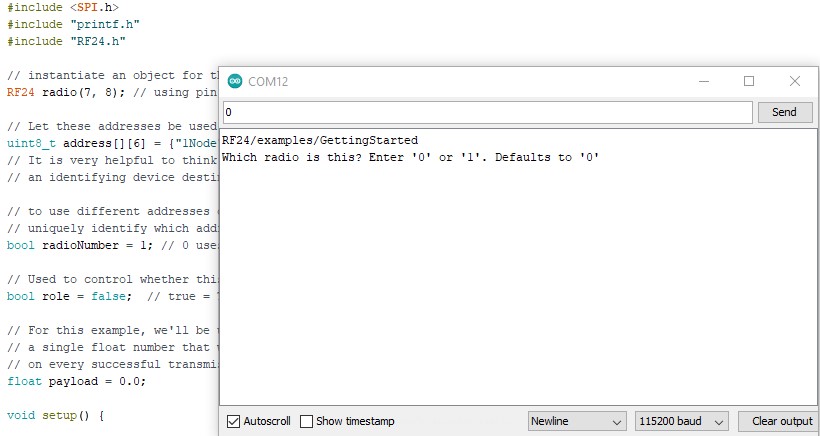
Task: Open the Newline line-ending dropdown
Action: [x=577, y=421]
